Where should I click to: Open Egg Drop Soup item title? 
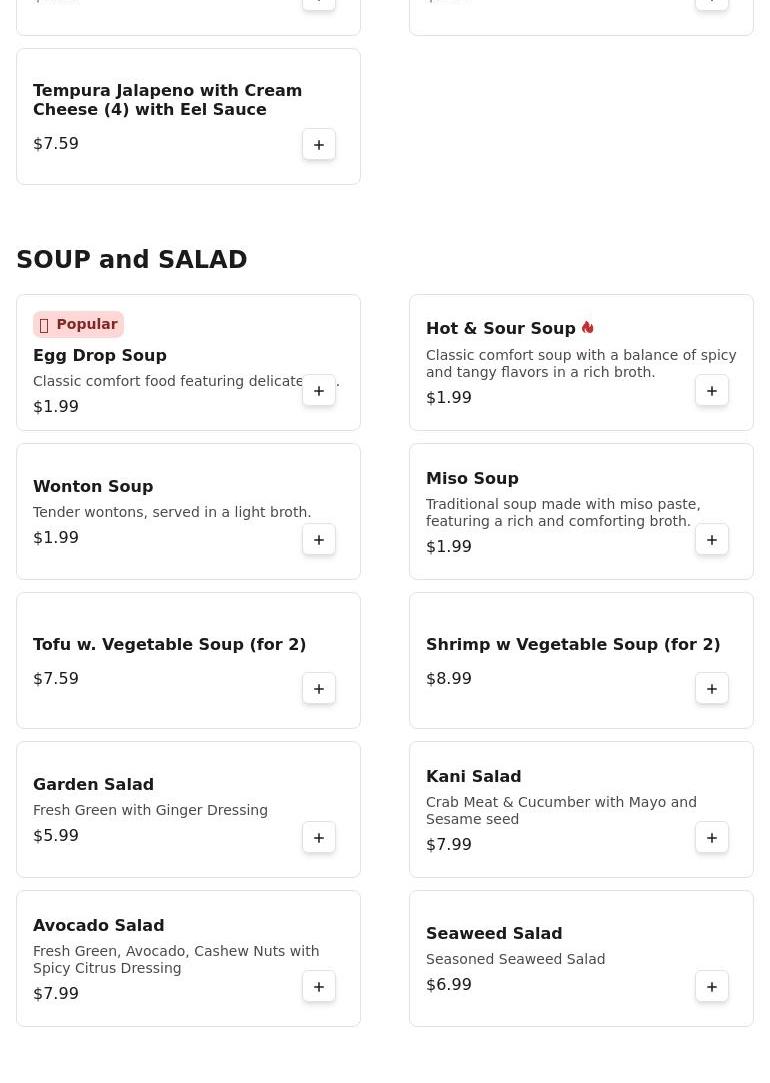pyautogui.click(x=99, y=355)
